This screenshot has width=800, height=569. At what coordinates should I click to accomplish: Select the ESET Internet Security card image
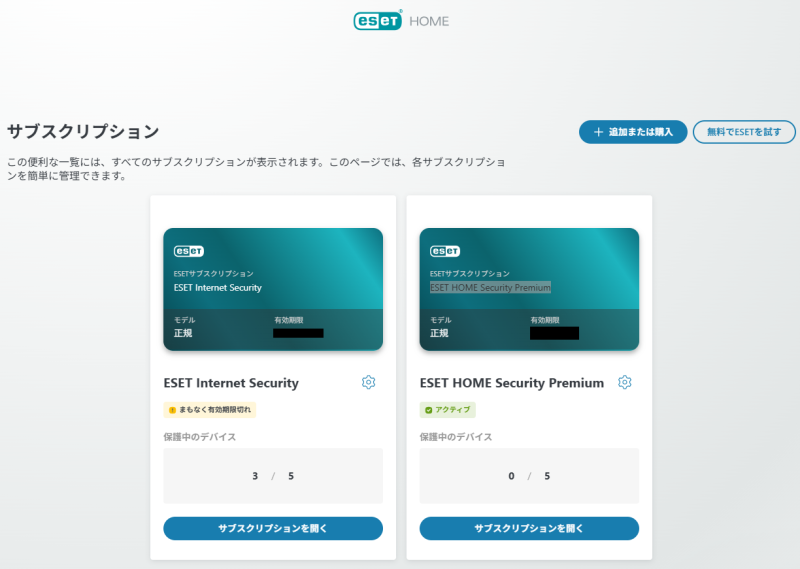click(273, 289)
